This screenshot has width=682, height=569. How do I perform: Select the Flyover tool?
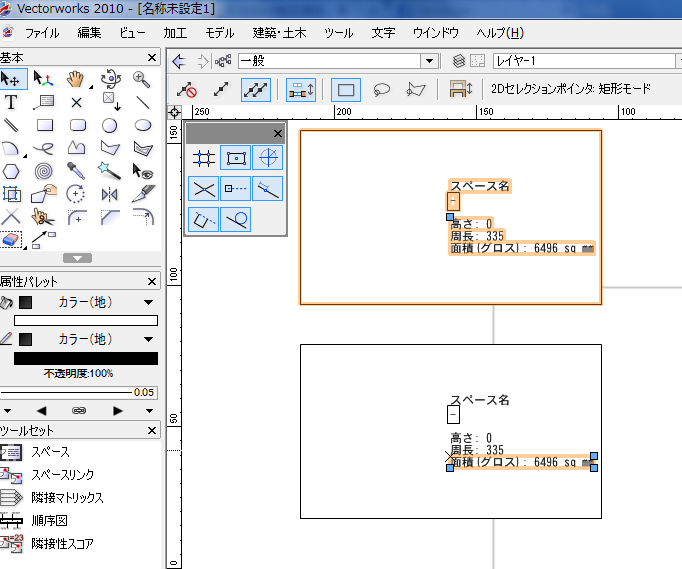point(109,78)
